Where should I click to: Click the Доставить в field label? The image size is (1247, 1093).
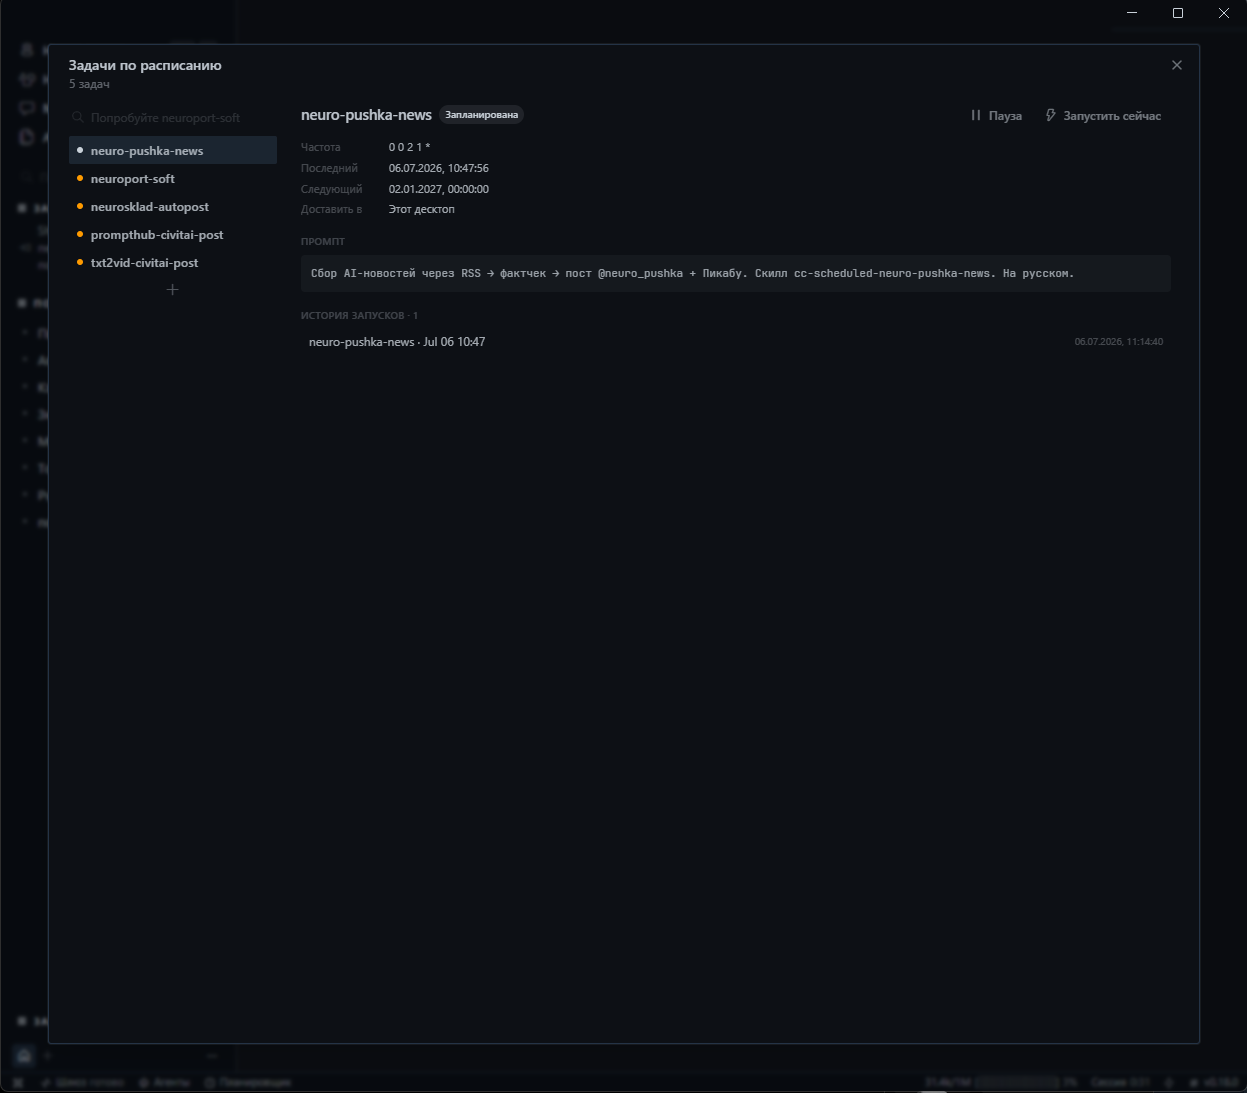point(331,209)
